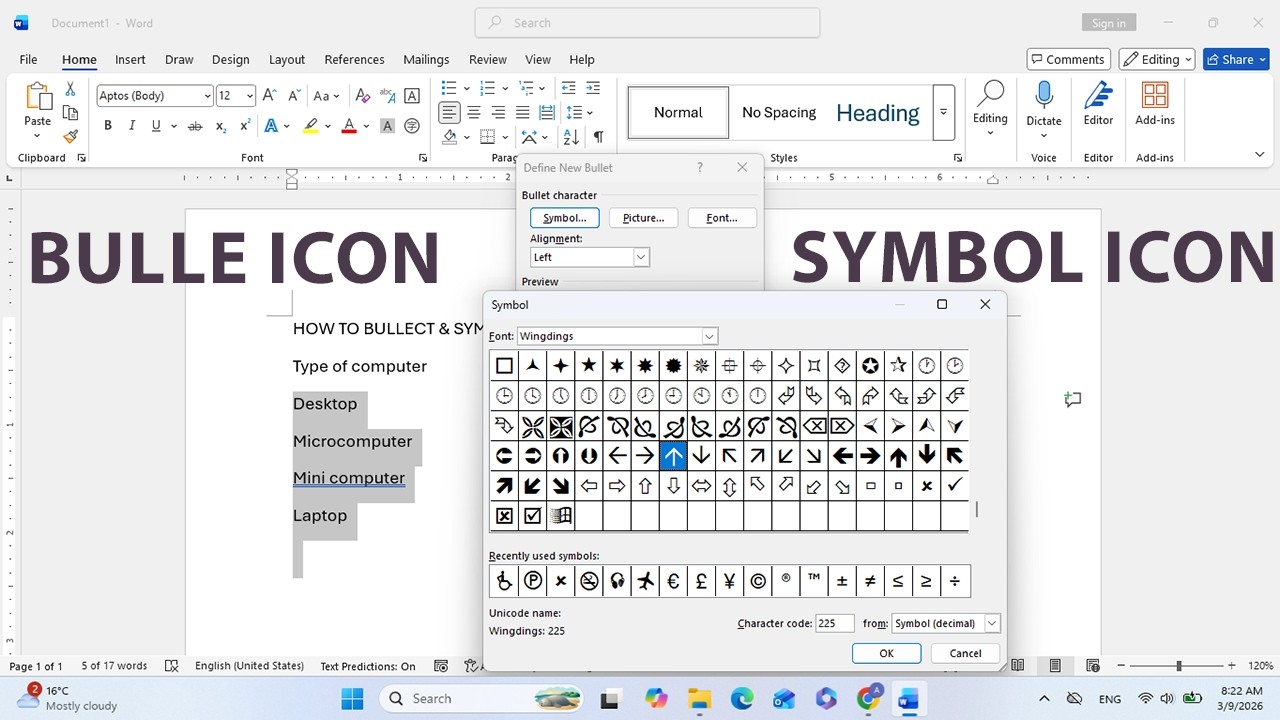Click the Comments button
The width and height of the screenshot is (1280, 720).
click(1068, 59)
